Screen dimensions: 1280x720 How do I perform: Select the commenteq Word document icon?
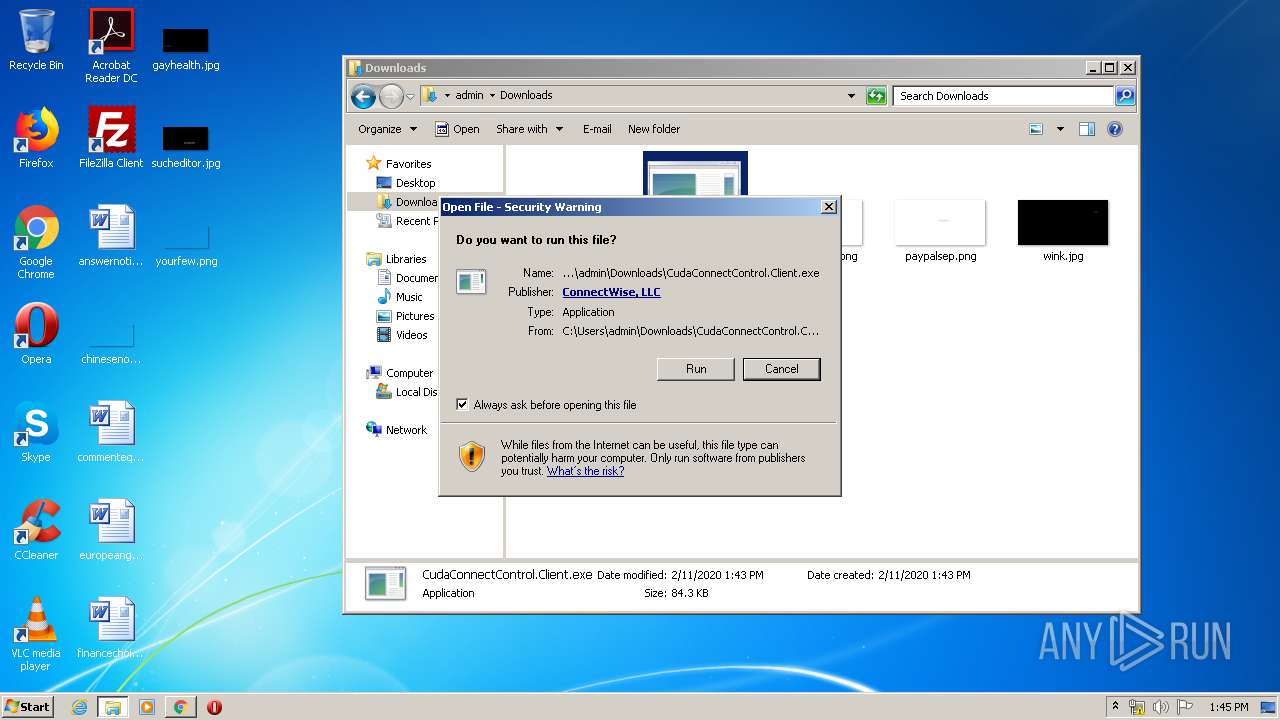click(111, 432)
